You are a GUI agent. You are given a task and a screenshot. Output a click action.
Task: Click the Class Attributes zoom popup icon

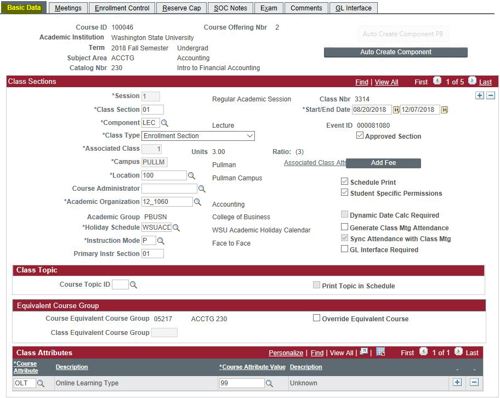tap(364, 352)
